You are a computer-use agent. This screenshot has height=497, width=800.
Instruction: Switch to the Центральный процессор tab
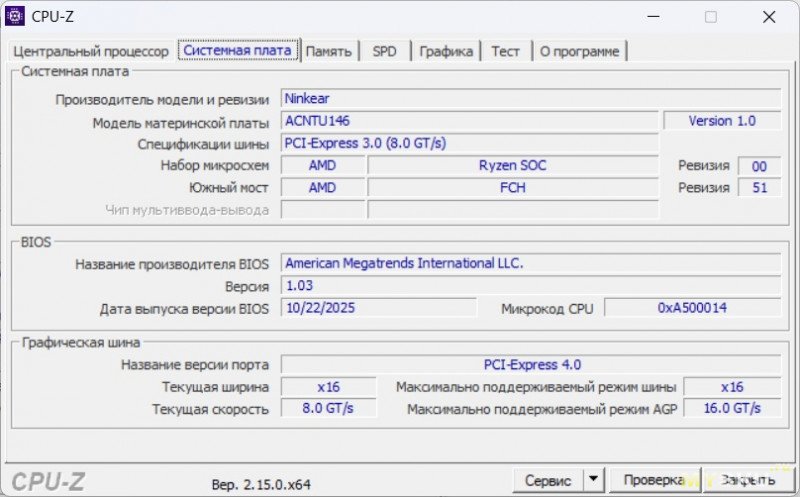pyautogui.click(x=91, y=51)
